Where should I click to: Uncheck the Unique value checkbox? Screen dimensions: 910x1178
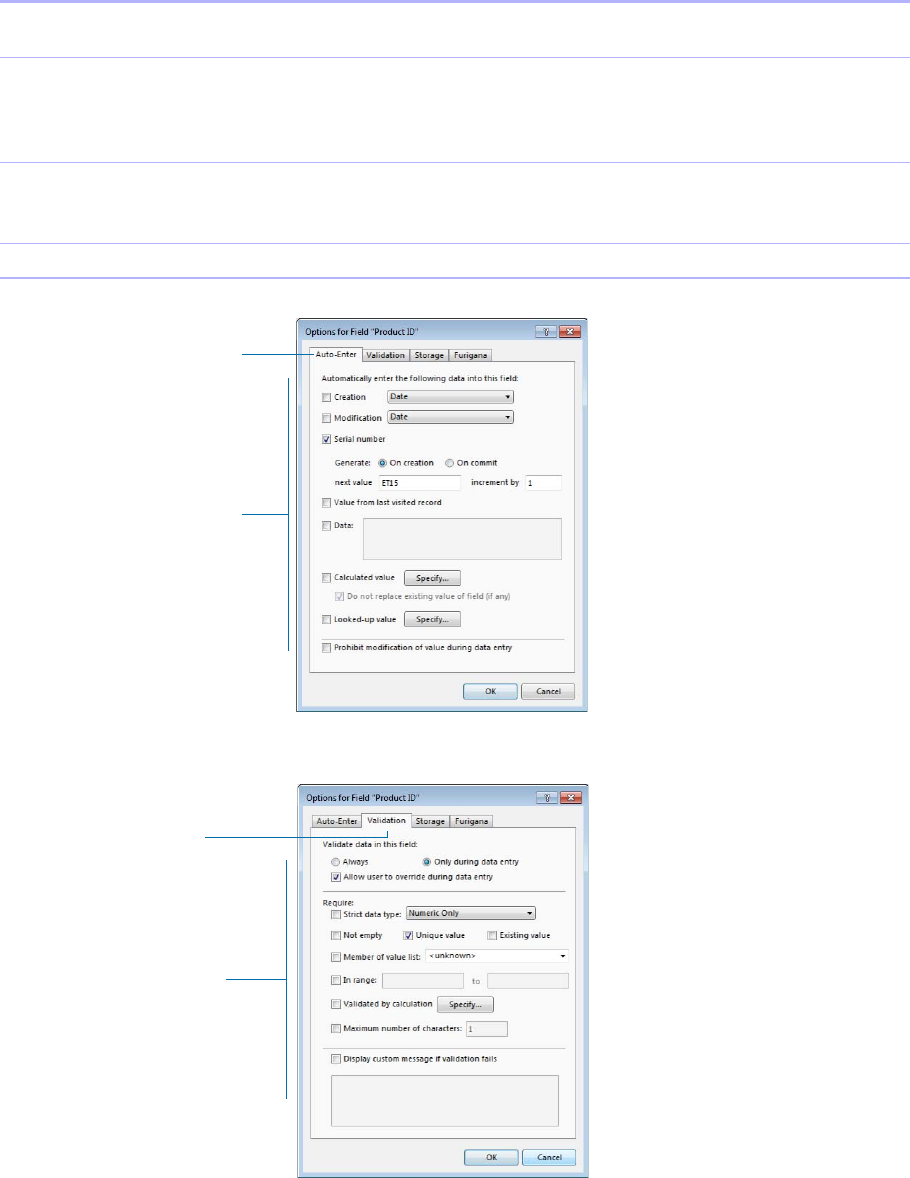point(408,935)
